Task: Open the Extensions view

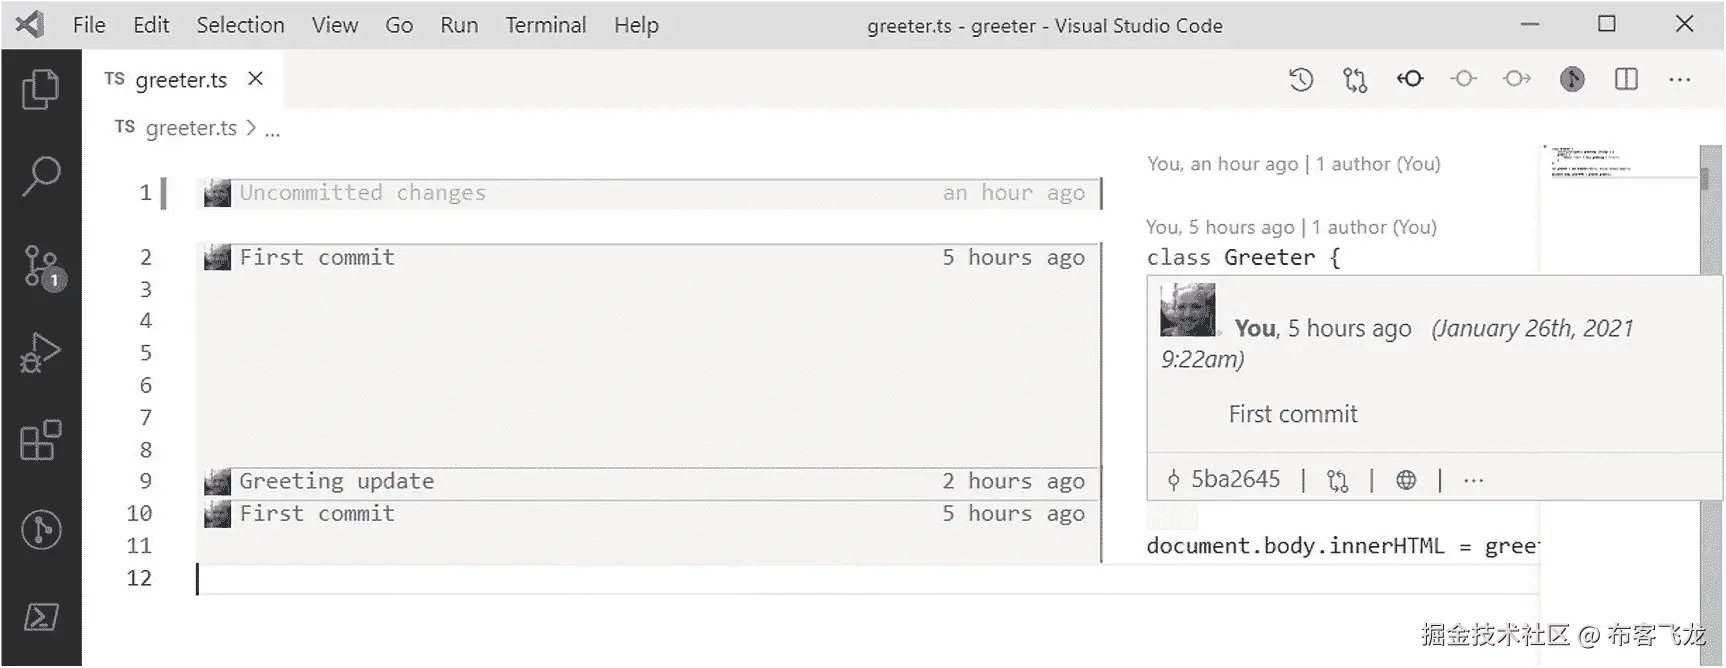Action: pyautogui.click(x=40, y=440)
